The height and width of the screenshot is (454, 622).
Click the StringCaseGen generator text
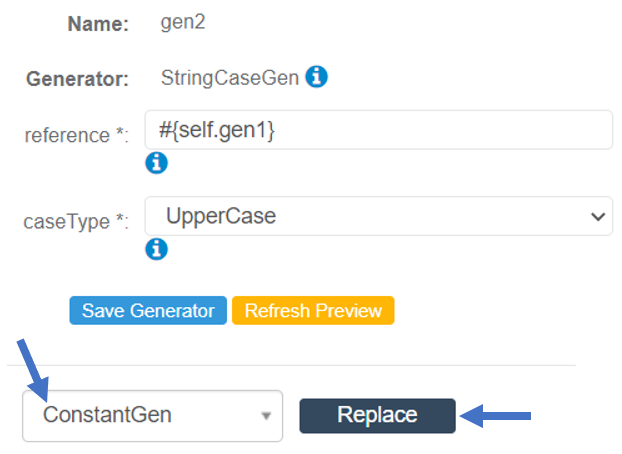pos(229,77)
